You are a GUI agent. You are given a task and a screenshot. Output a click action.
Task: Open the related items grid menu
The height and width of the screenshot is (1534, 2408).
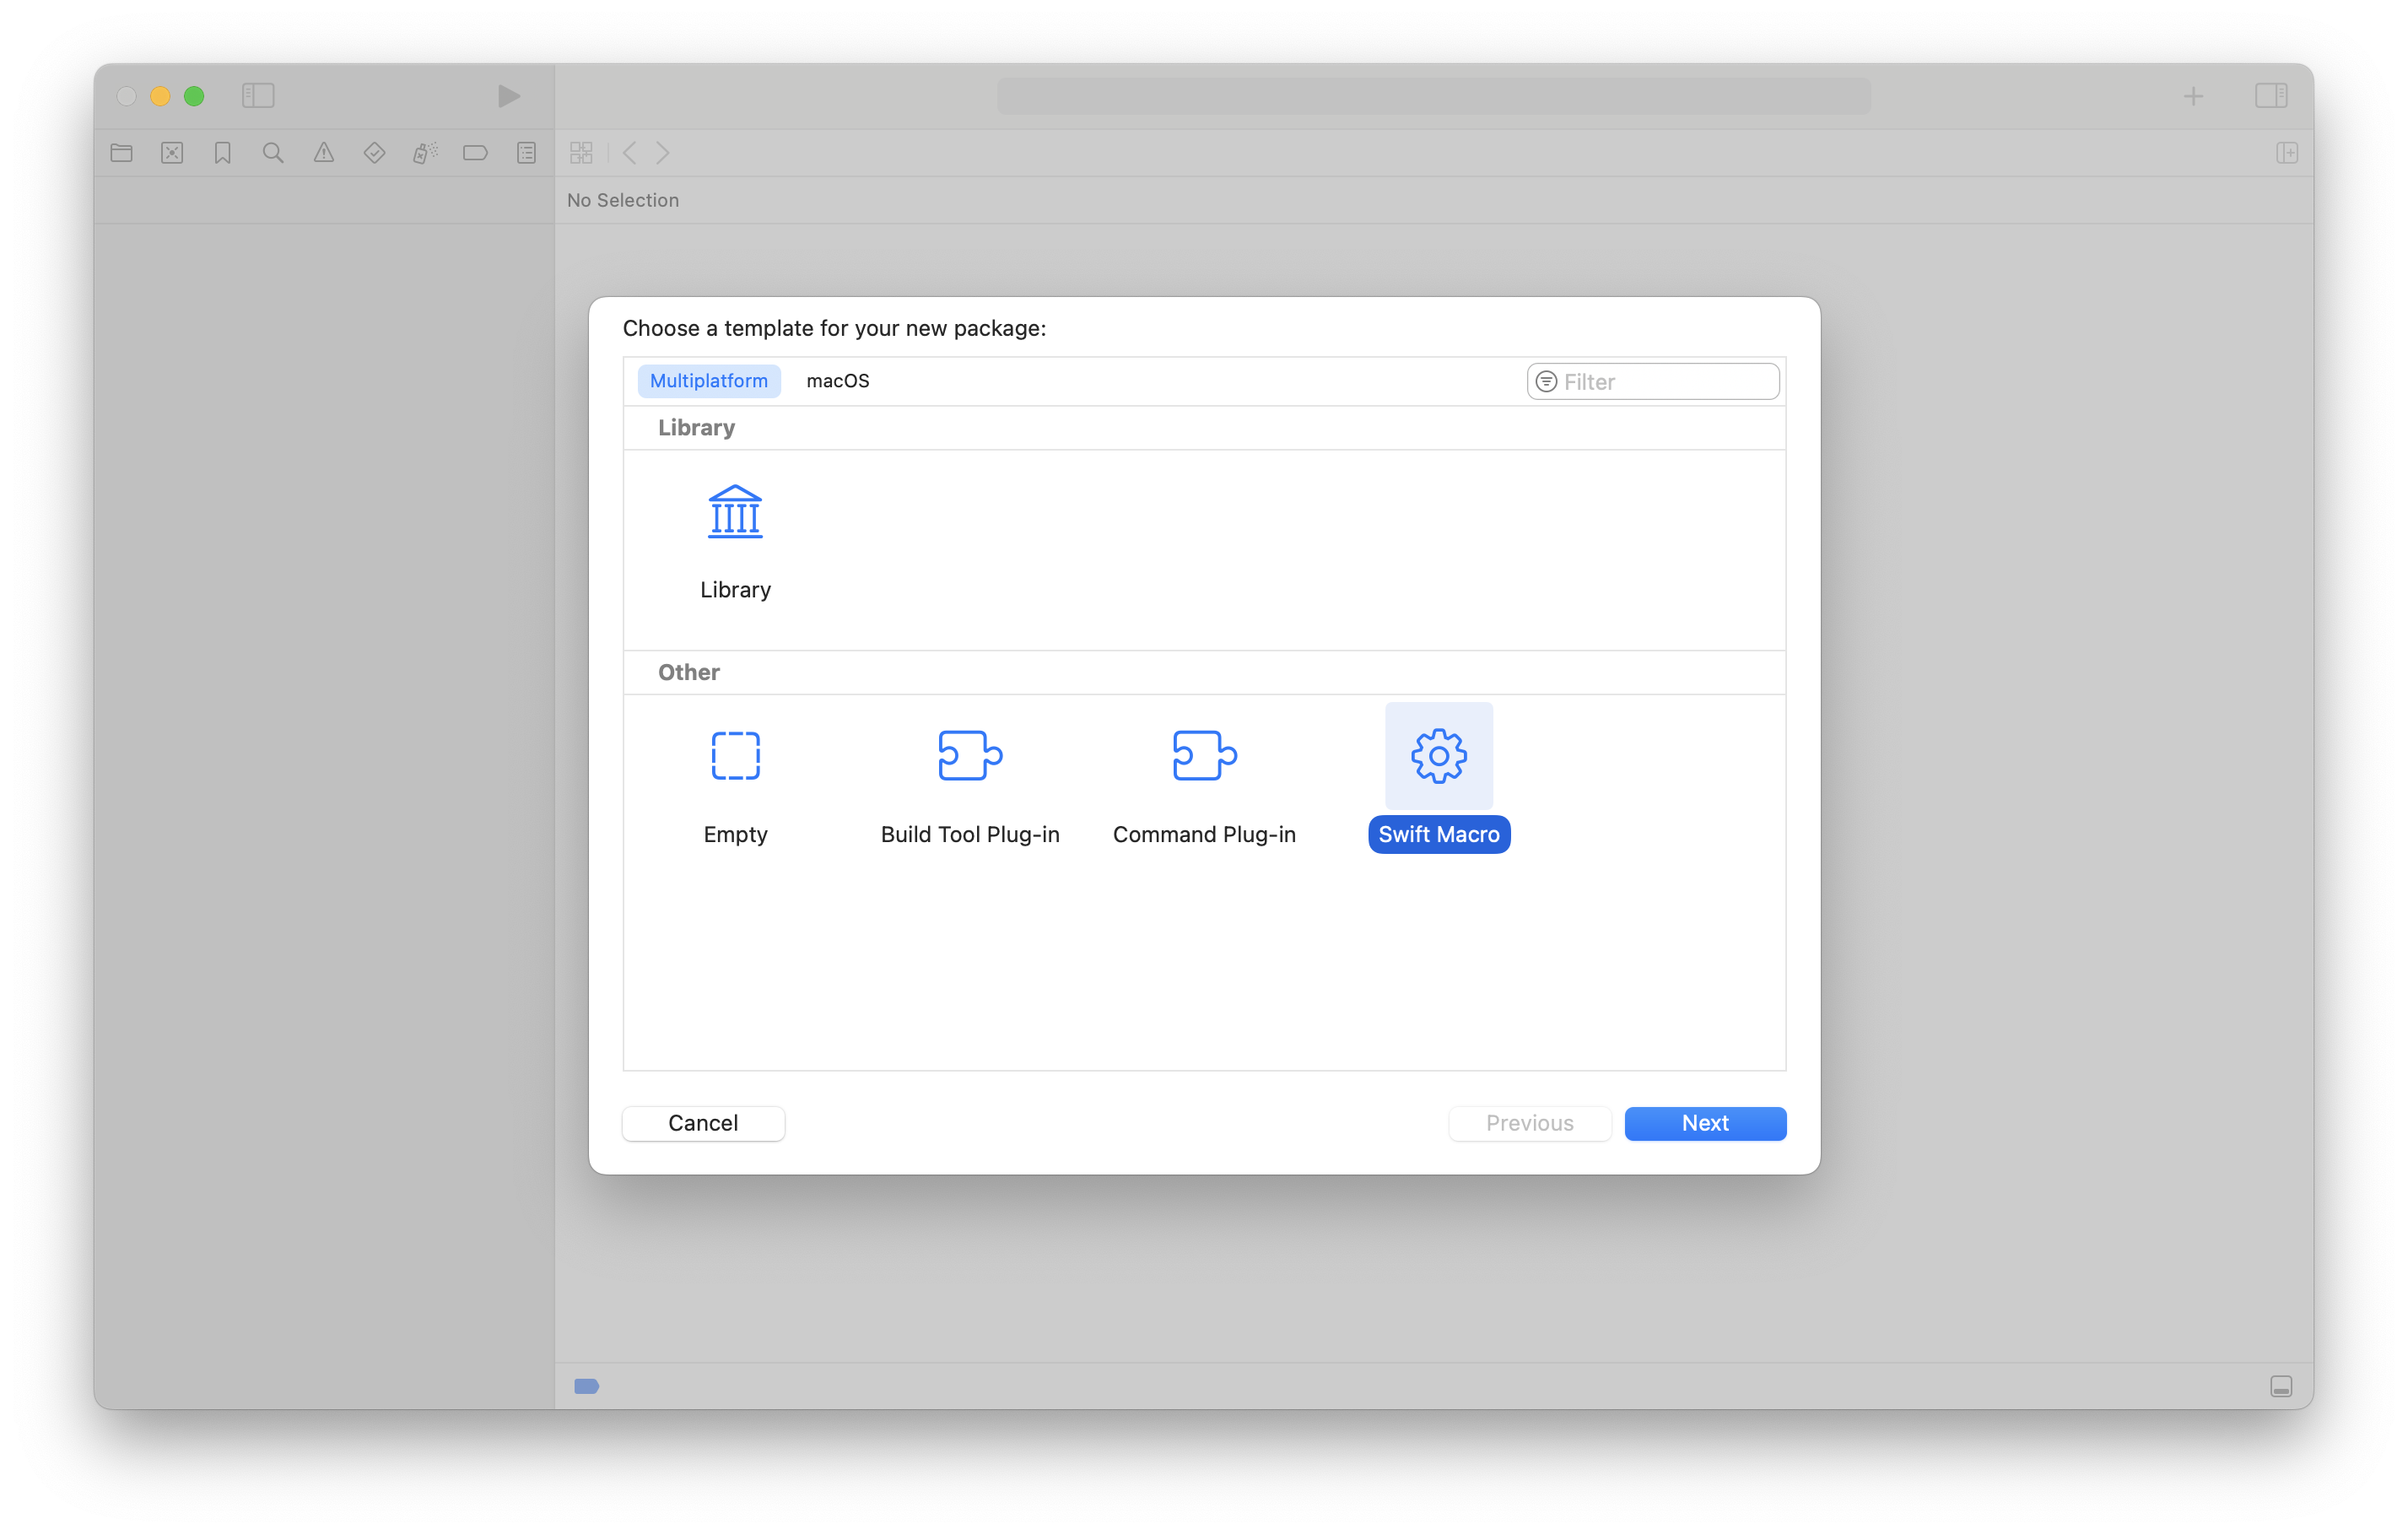click(581, 153)
